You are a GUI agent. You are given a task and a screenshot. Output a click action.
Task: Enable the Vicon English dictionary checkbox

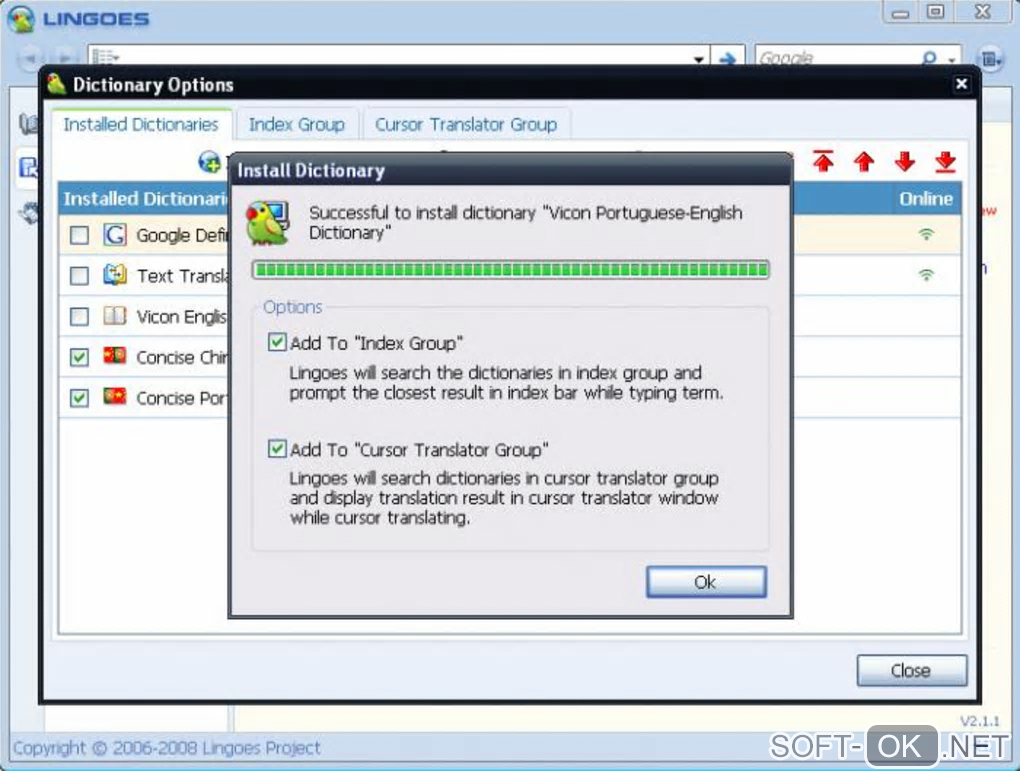point(79,317)
